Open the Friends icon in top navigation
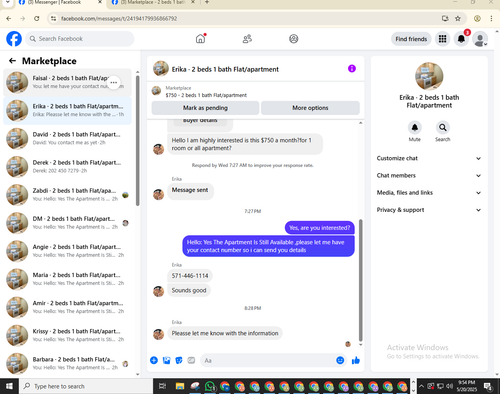The height and width of the screenshot is (394, 500). click(247, 39)
